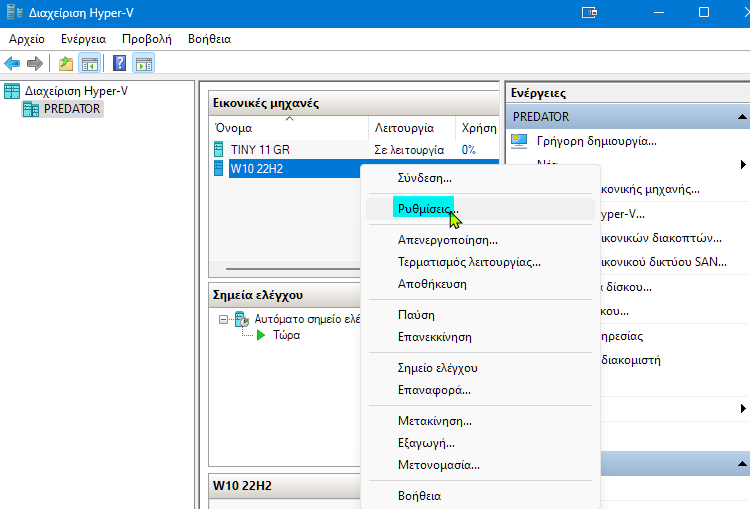Image resolution: width=750 pixels, height=509 pixels.
Task: Click the action ending in δίσκου...
Action: pyautogui.click(x=626, y=287)
